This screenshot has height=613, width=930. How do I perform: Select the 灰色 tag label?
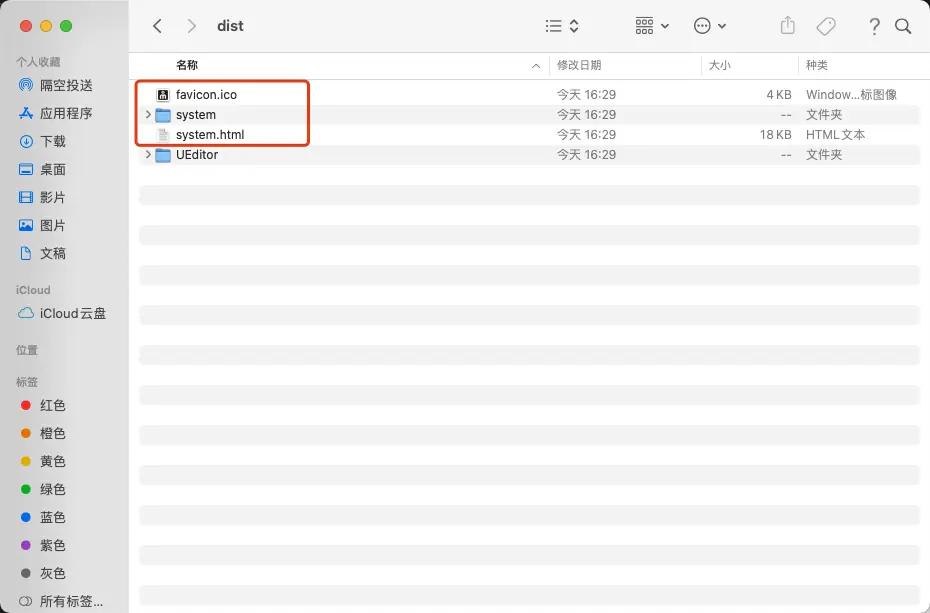pos(53,573)
